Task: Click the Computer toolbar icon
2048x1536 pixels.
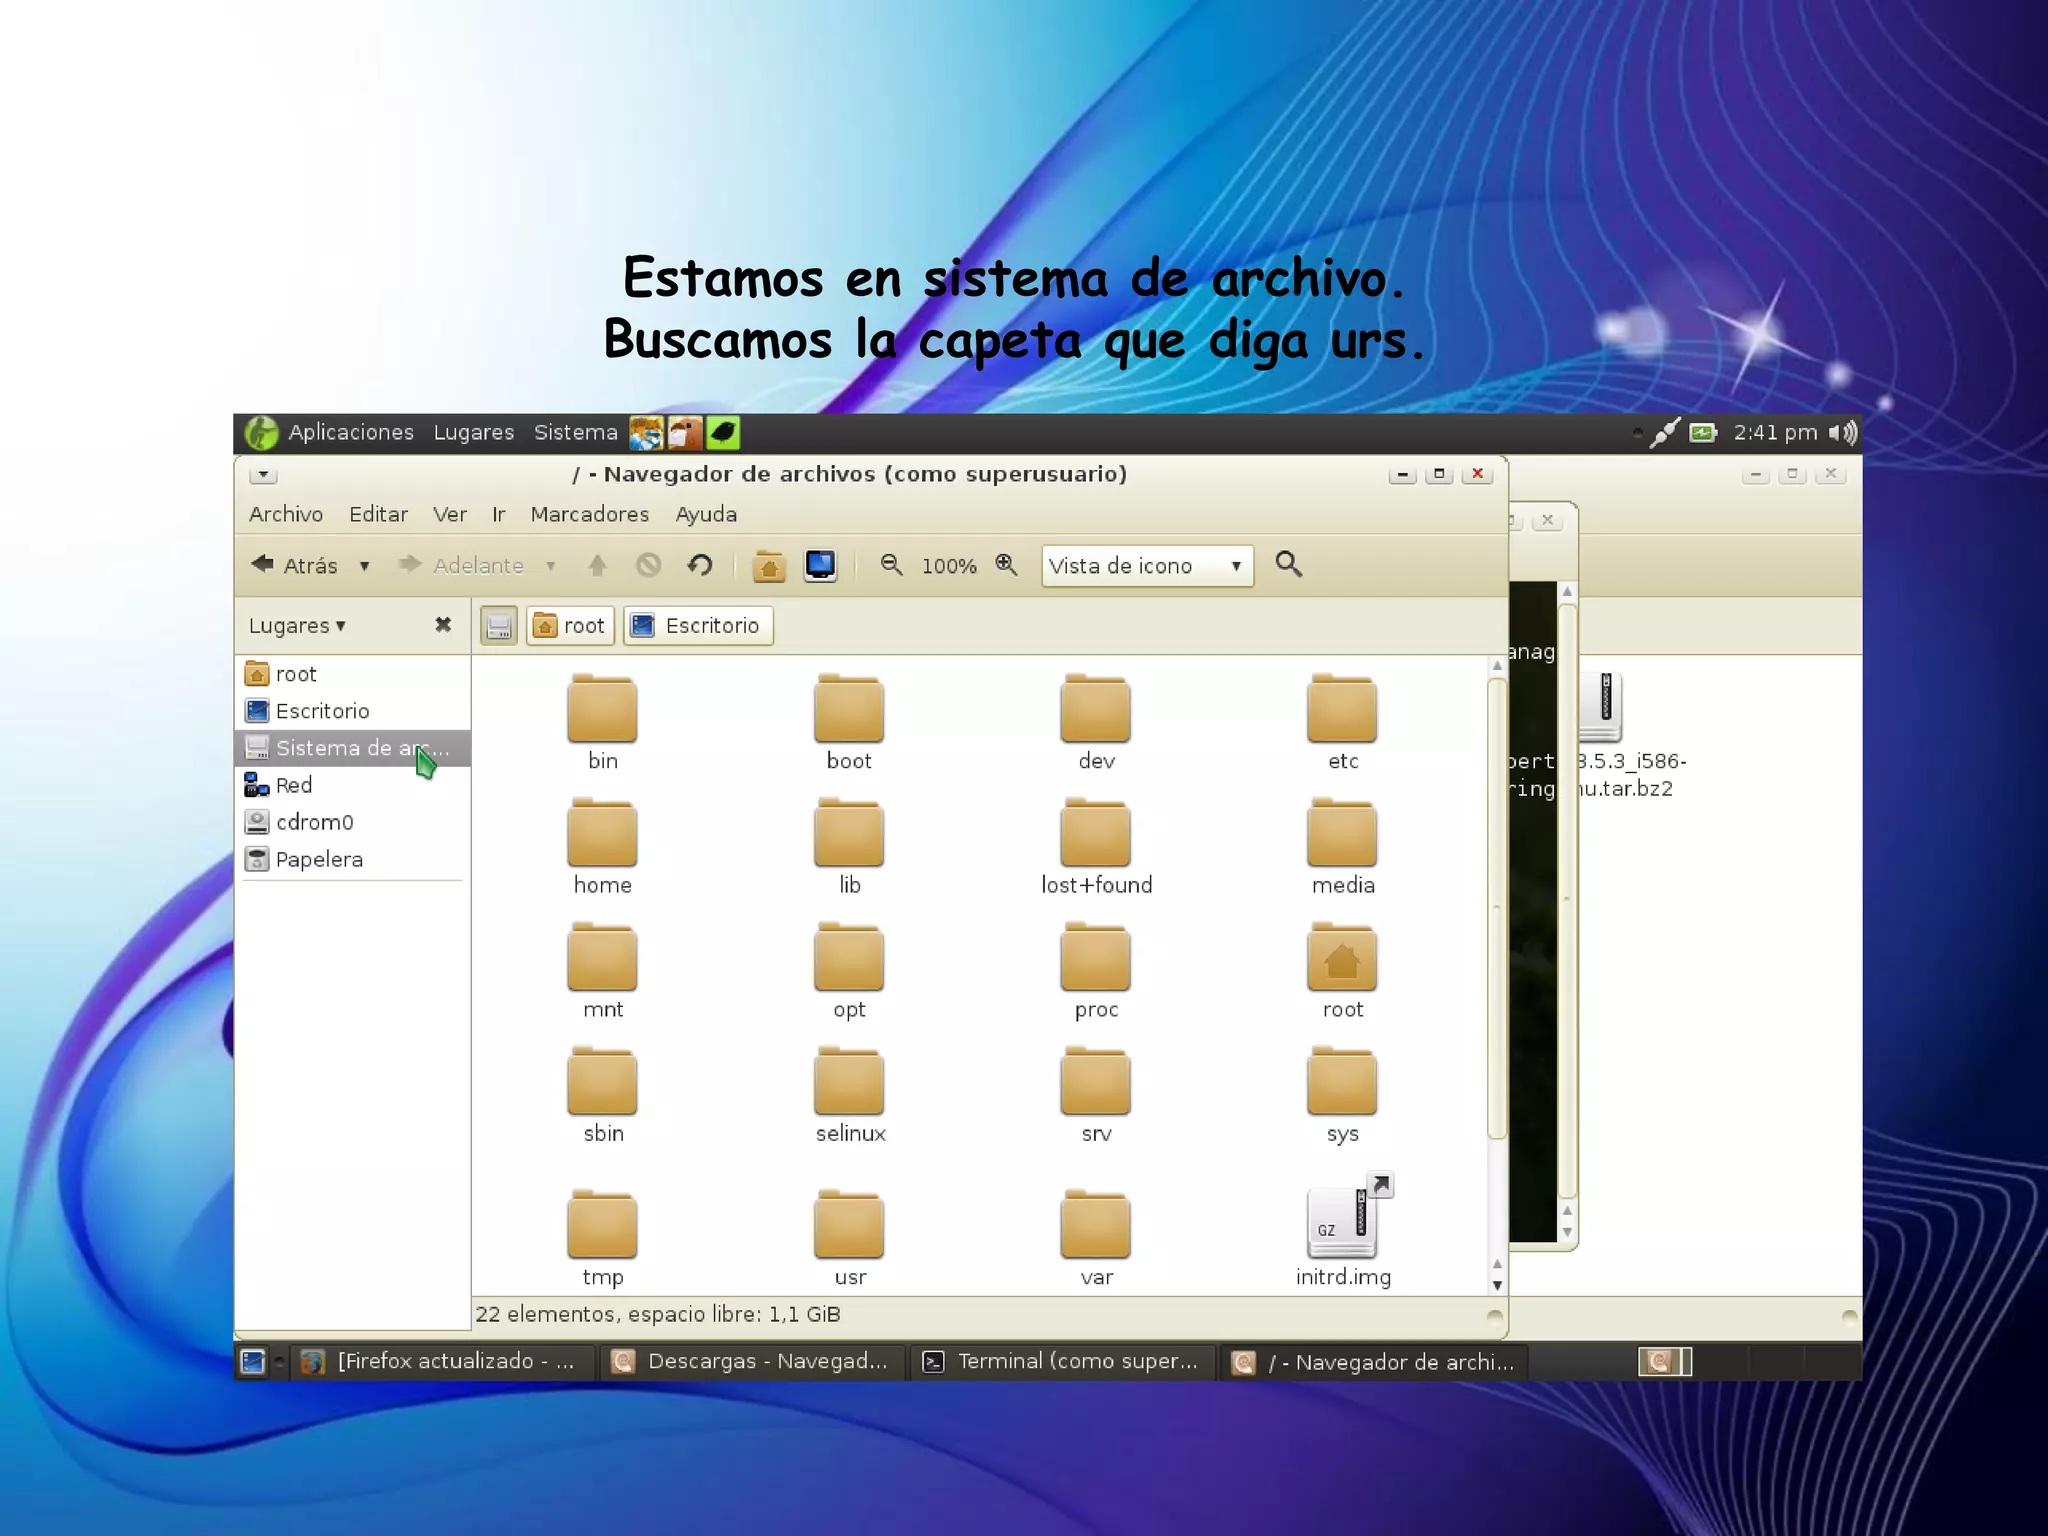Action: coord(820,565)
